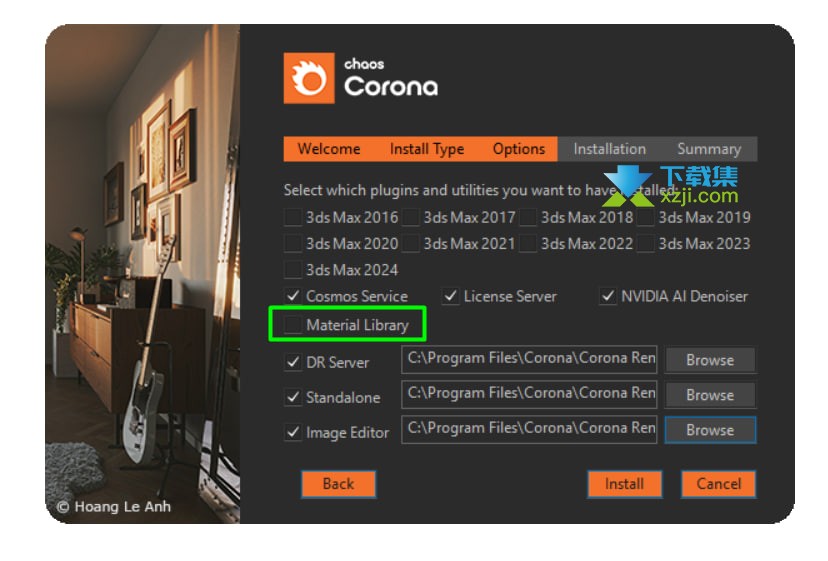Uncheck the DR Server checkbox
This screenshot has height=561, width=828.
293,362
